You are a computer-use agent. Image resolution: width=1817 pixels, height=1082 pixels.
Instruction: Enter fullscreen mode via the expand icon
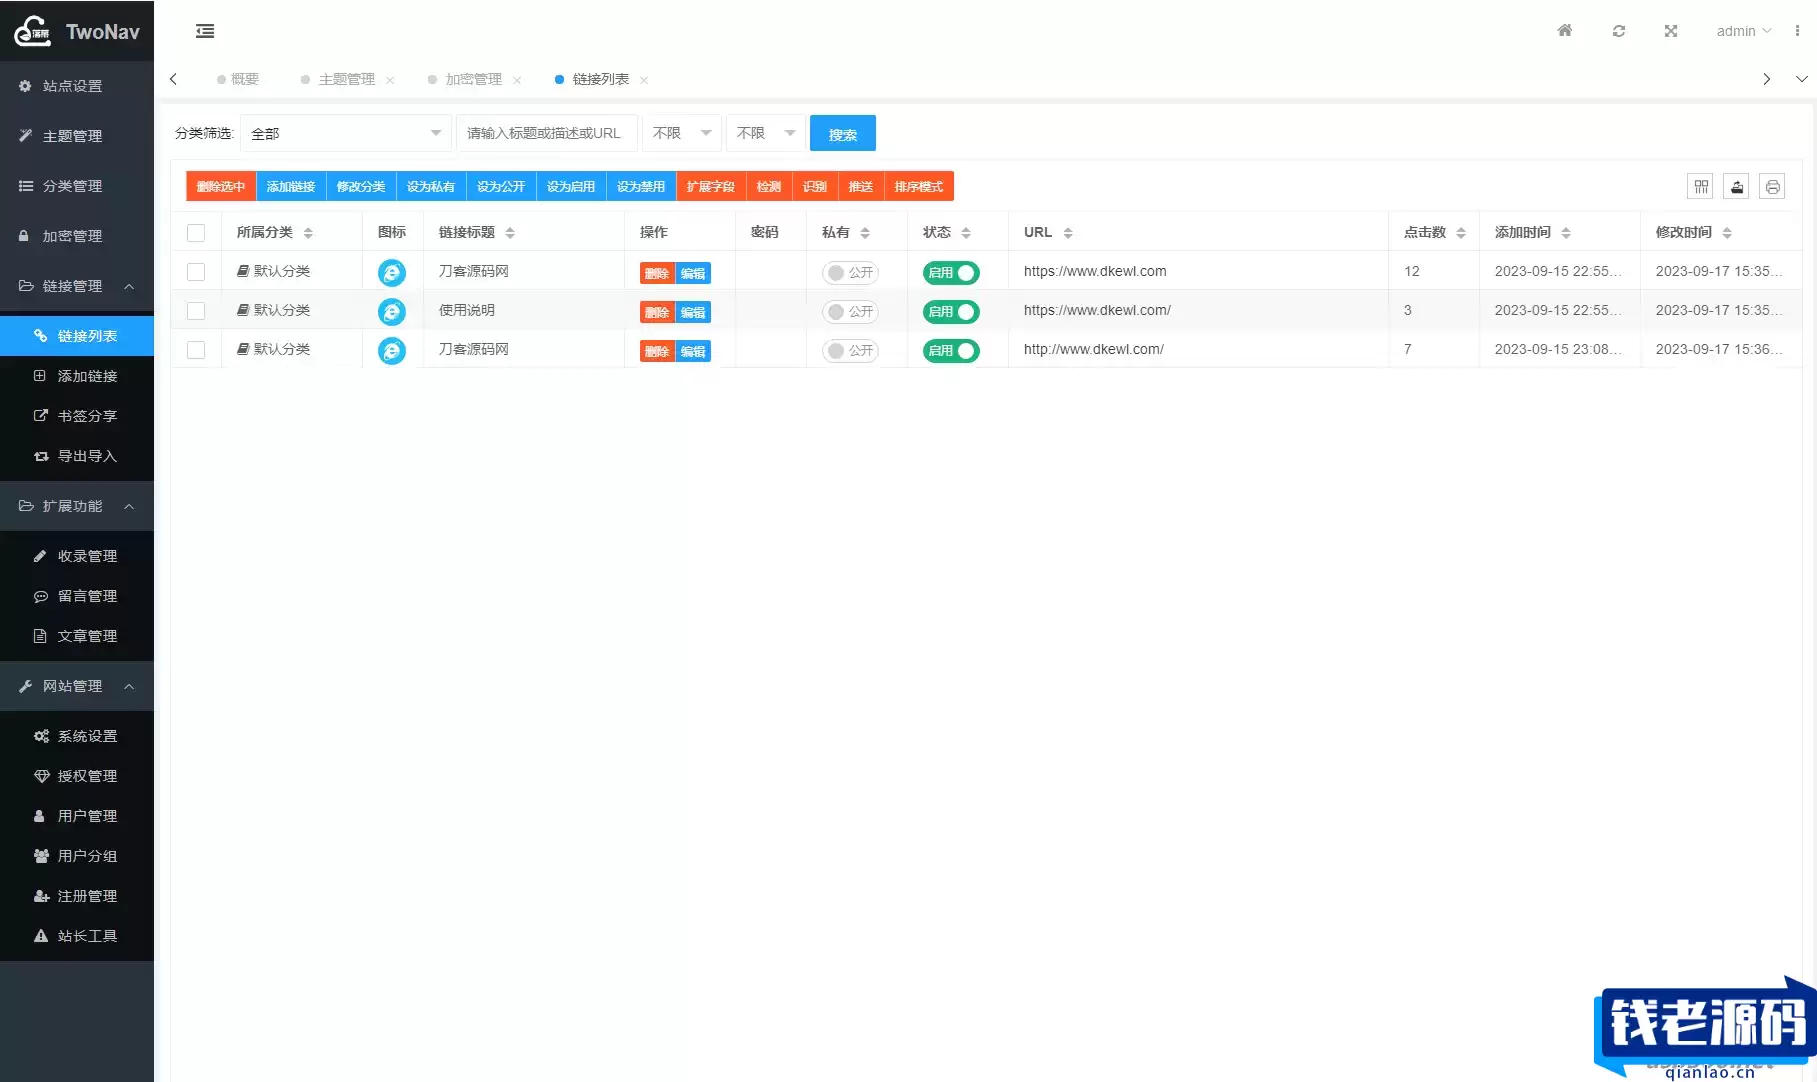coord(1671,31)
